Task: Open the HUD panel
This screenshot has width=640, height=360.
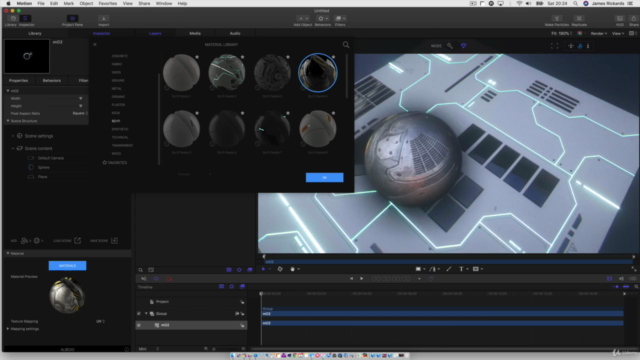Action: pyautogui.click(x=620, y=19)
